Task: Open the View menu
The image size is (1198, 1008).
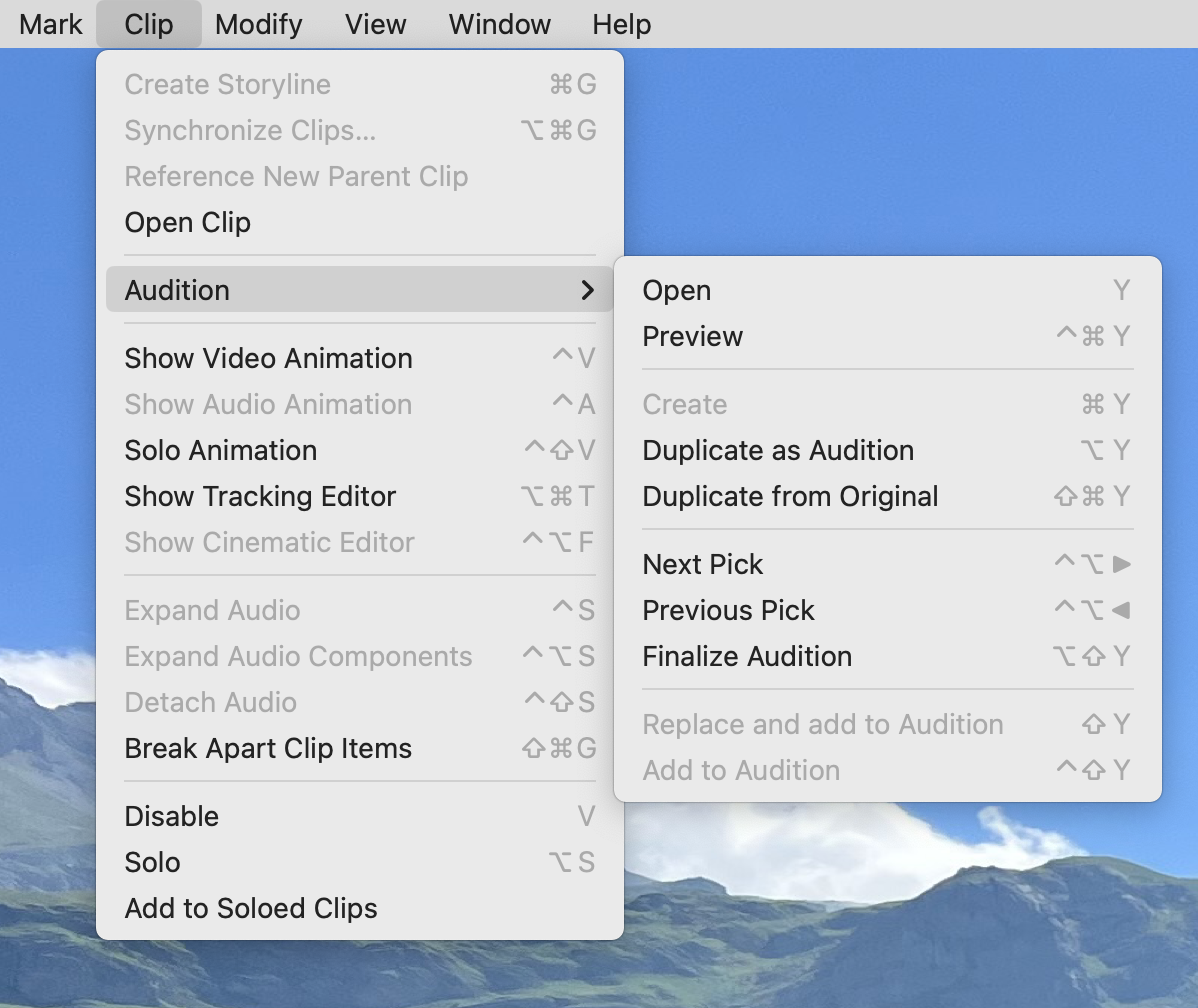Action: point(375,24)
